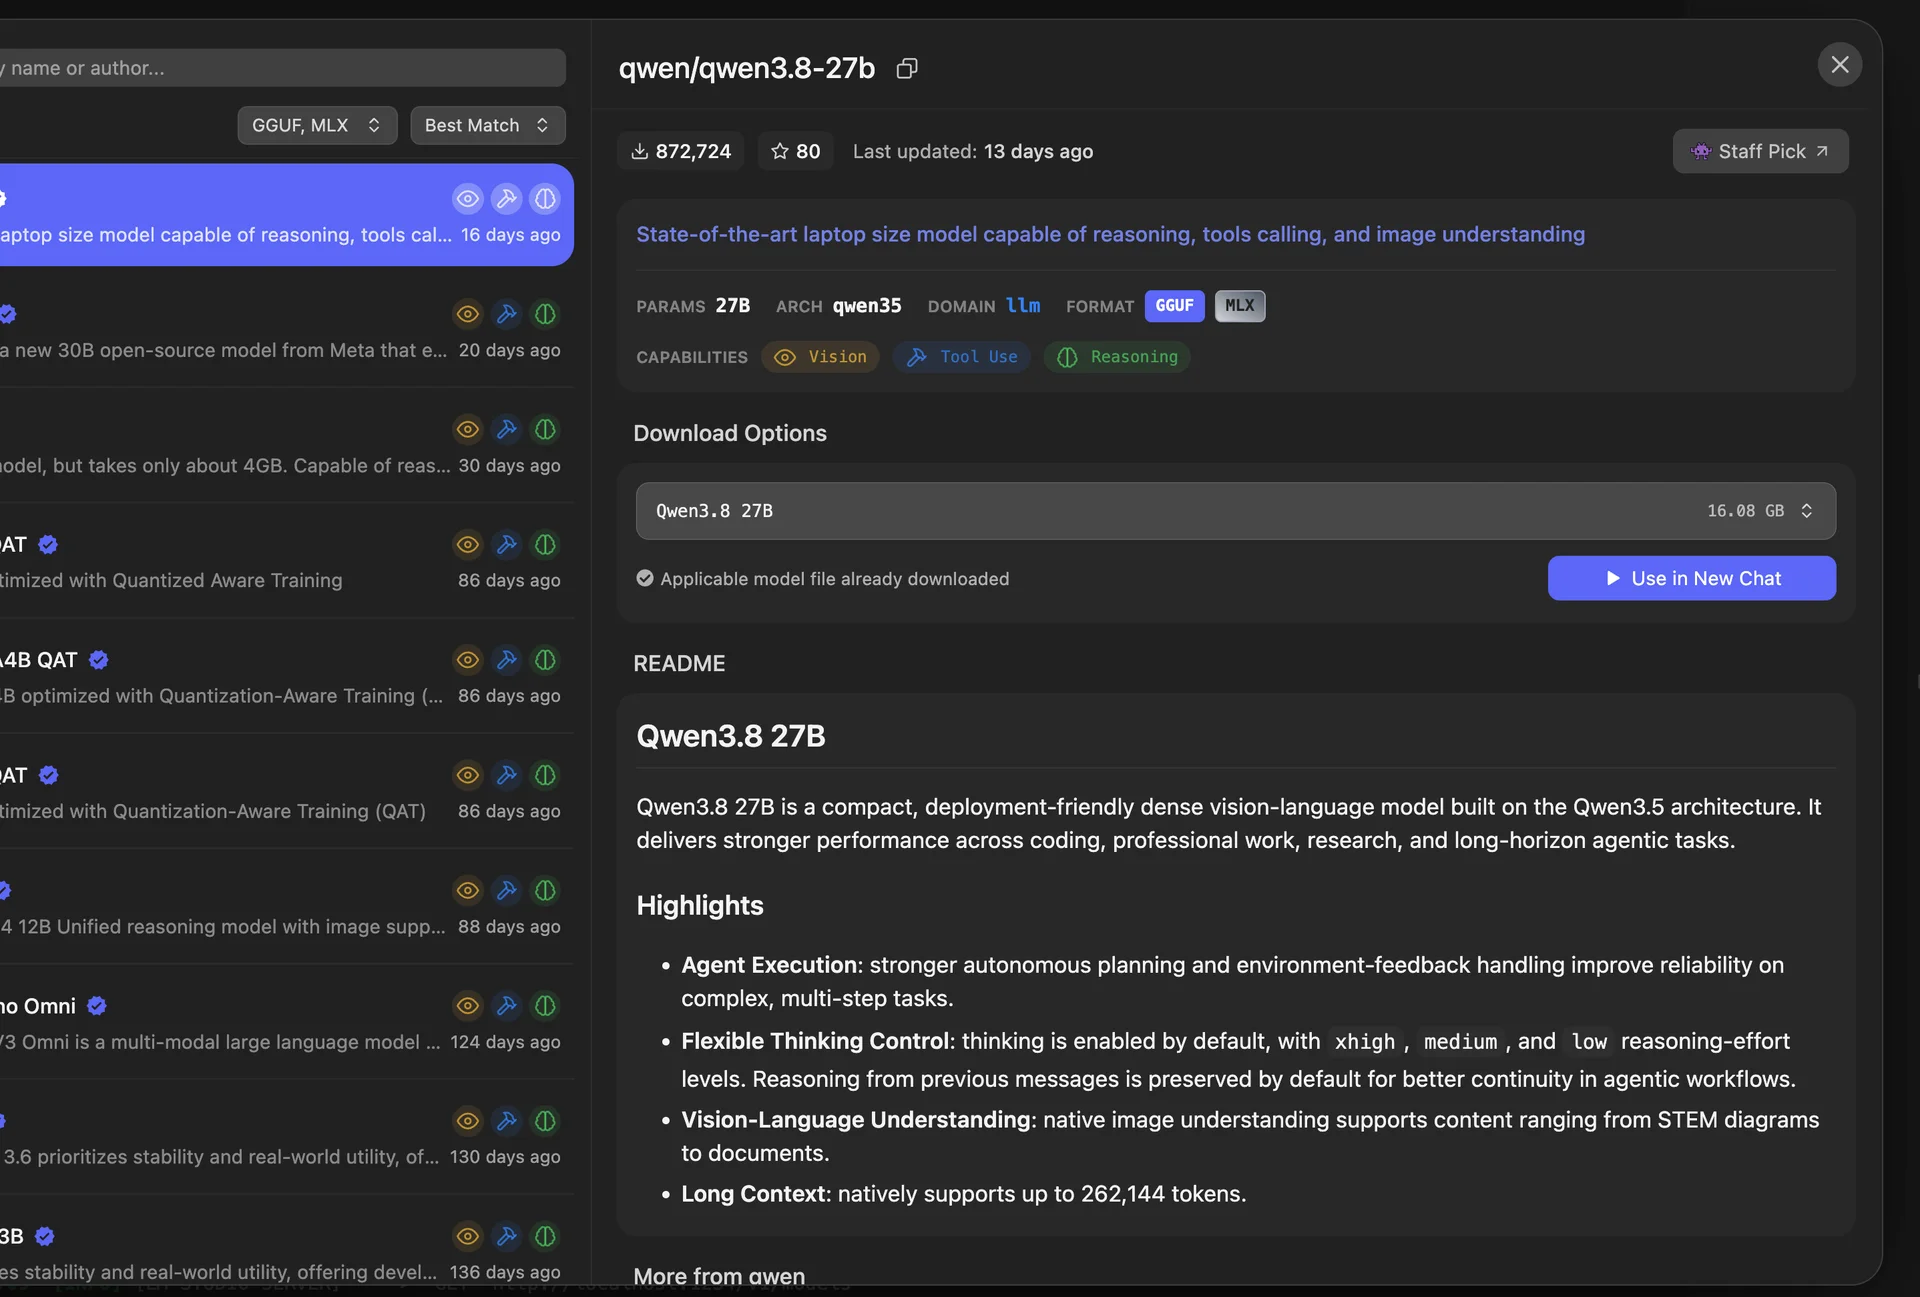The height and width of the screenshot is (1297, 1920).
Task: Click the 'xhigh' code label in README
Action: click(1364, 1042)
